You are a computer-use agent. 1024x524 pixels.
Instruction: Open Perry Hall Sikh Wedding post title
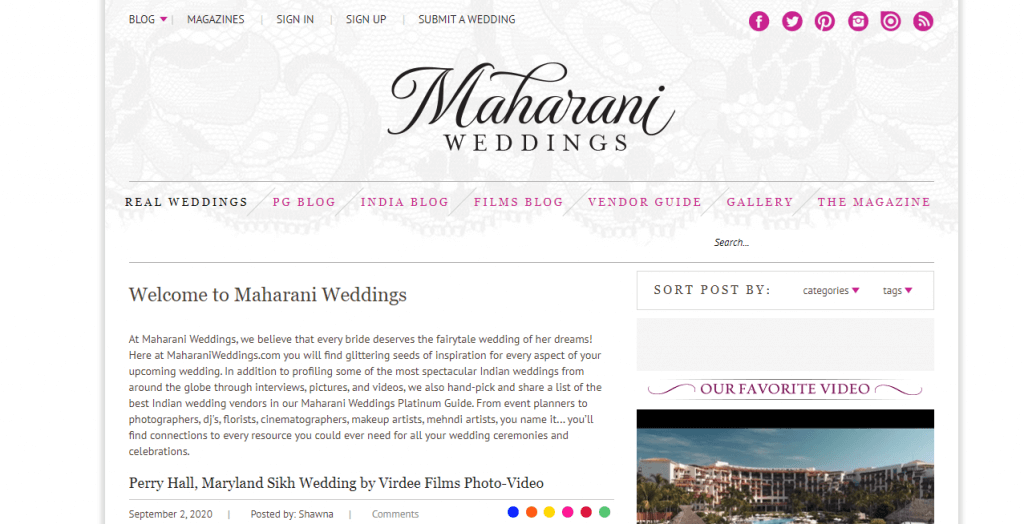point(336,483)
